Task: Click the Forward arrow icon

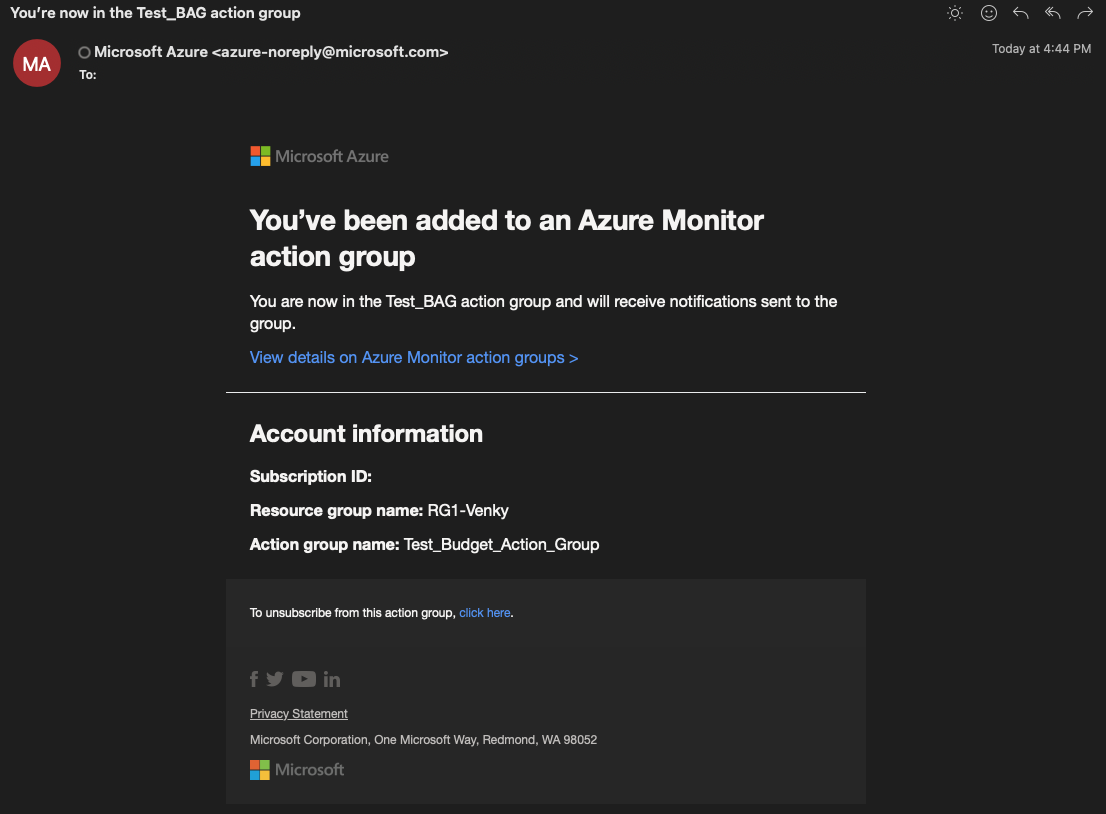Action: [x=1085, y=13]
